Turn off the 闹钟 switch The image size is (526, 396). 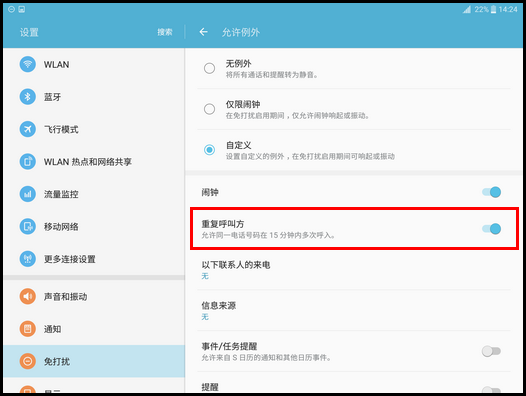(x=491, y=192)
